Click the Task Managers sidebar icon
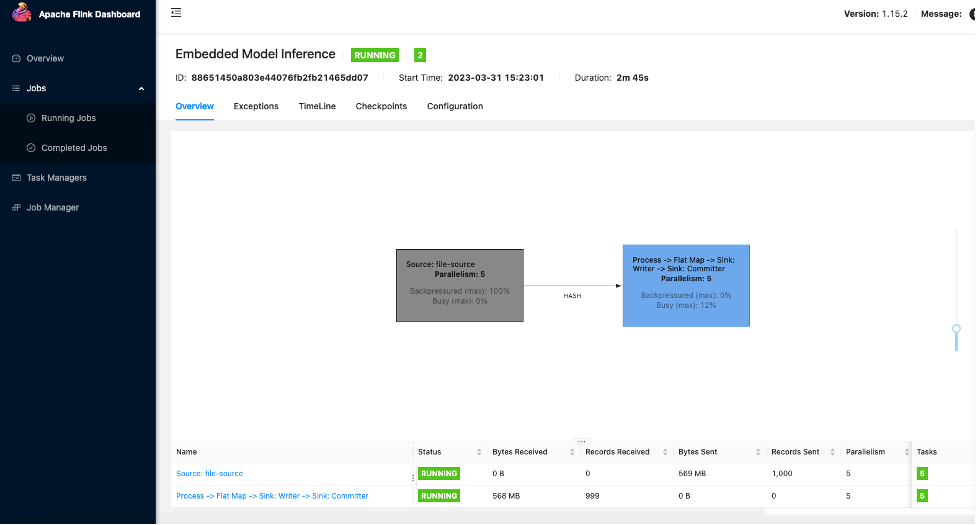 [16, 177]
